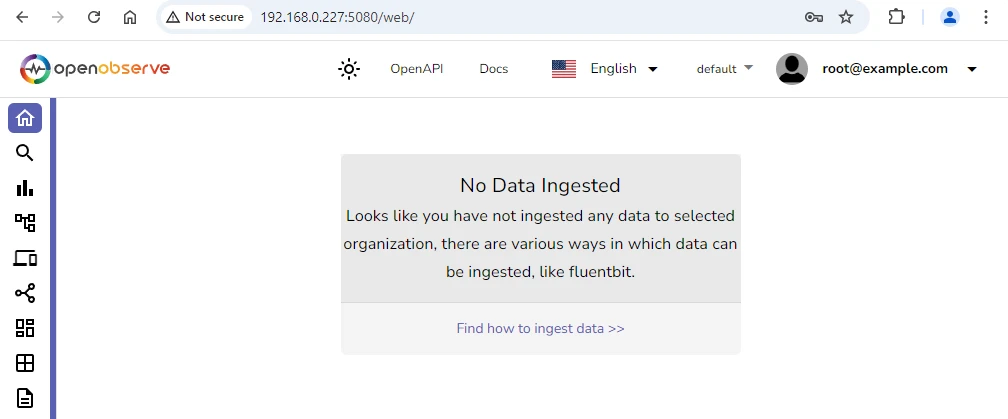Click the OpenObserve logo
Screen dimensions: 1008x419
[x=95, y=69]
